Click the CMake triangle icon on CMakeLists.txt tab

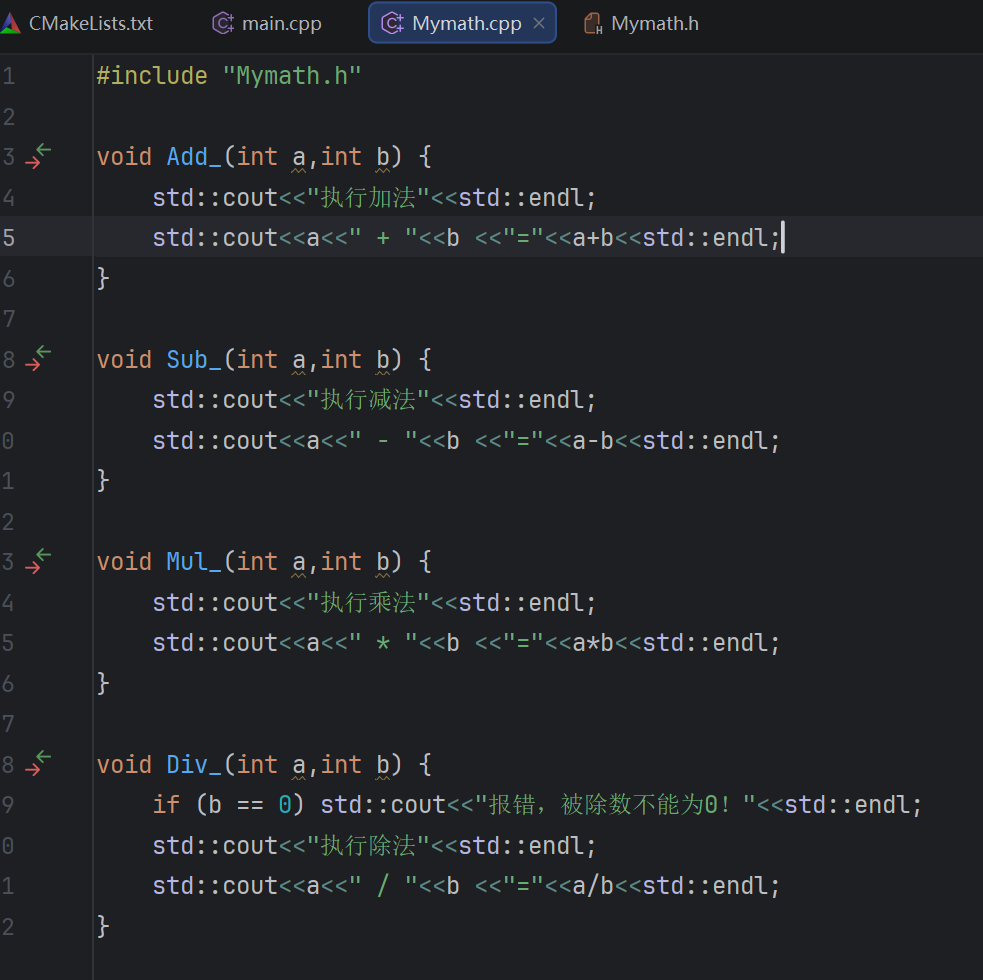[11, 23]
